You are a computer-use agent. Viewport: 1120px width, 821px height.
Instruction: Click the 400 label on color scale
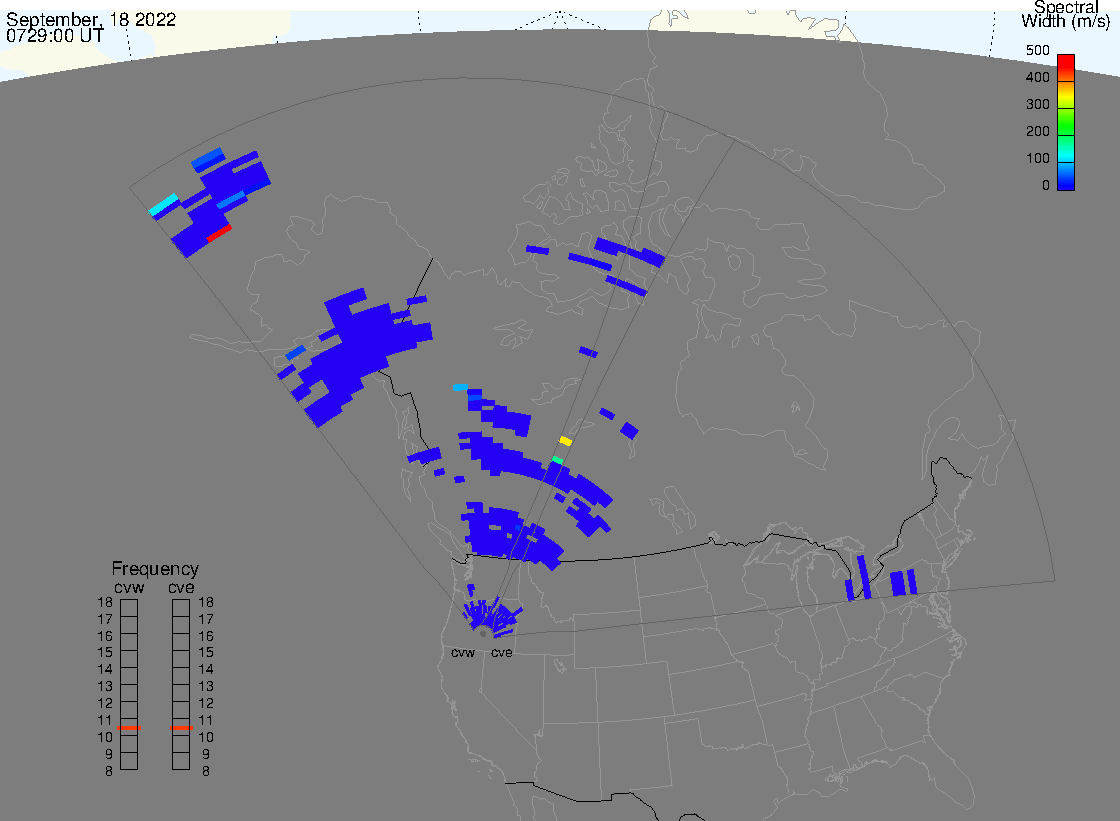coord(1037,77)
